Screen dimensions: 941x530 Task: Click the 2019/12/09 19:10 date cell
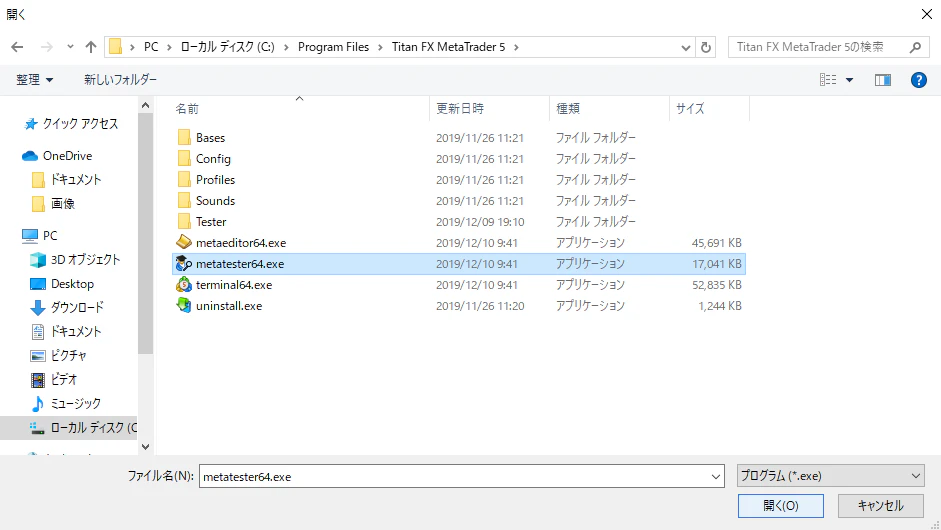(480, 222)
